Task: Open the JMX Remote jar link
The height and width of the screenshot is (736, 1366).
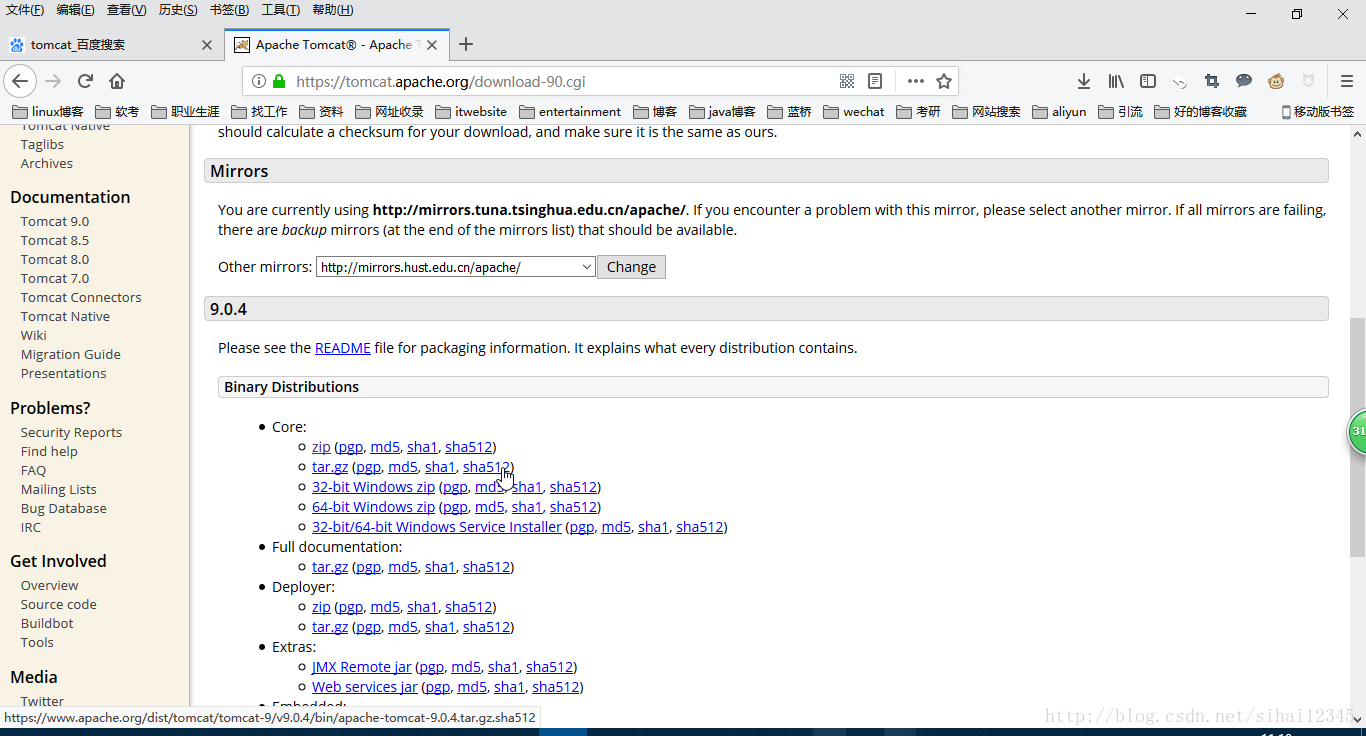Action: click(x=361, y=667)
